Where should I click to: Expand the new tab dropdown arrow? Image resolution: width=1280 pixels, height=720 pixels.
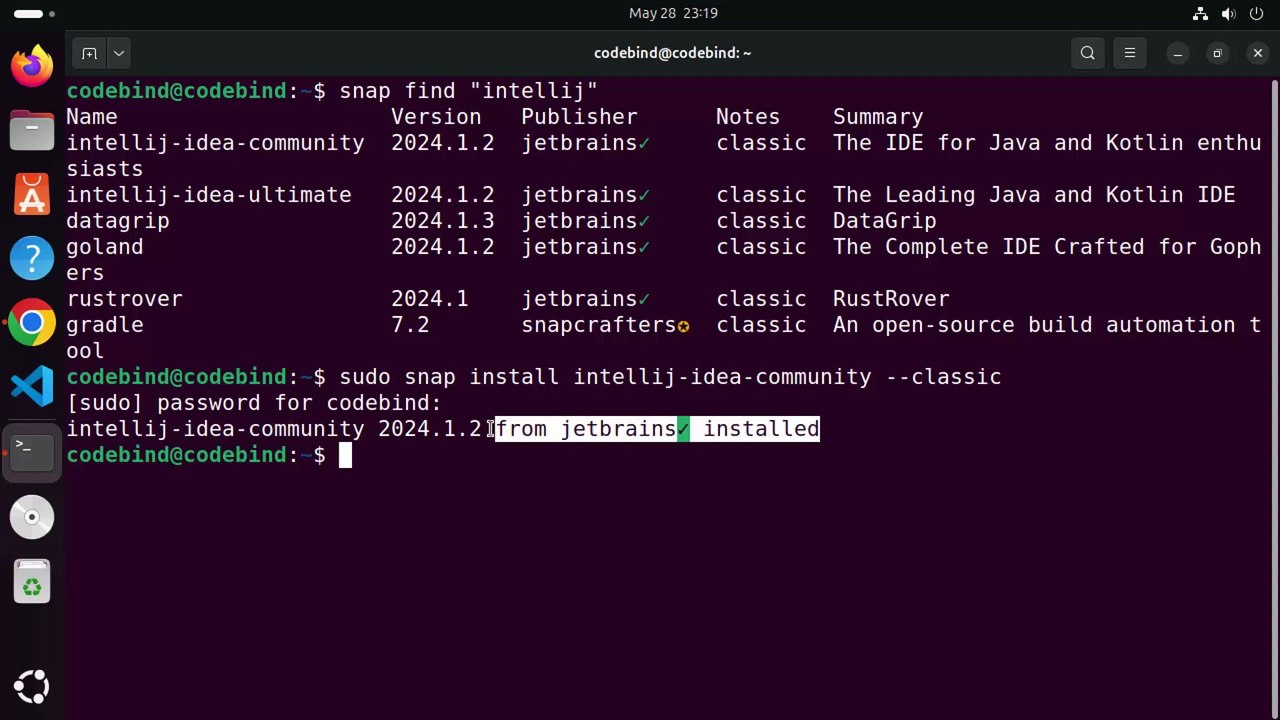[118, 53]
